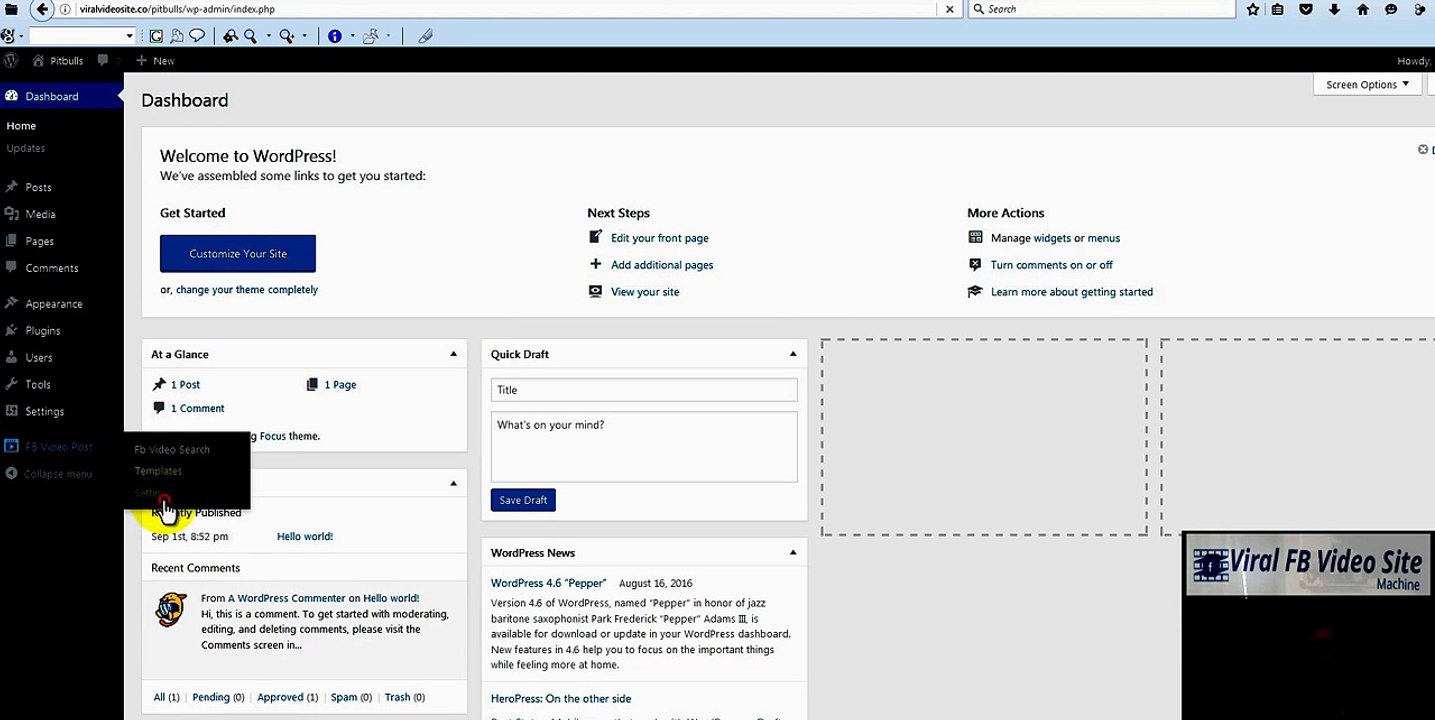The height and width of the screenshot is (720, 1435).
Task: Click the Pocket icon in the browser toolbar
Action: [x=1306, y=9]
